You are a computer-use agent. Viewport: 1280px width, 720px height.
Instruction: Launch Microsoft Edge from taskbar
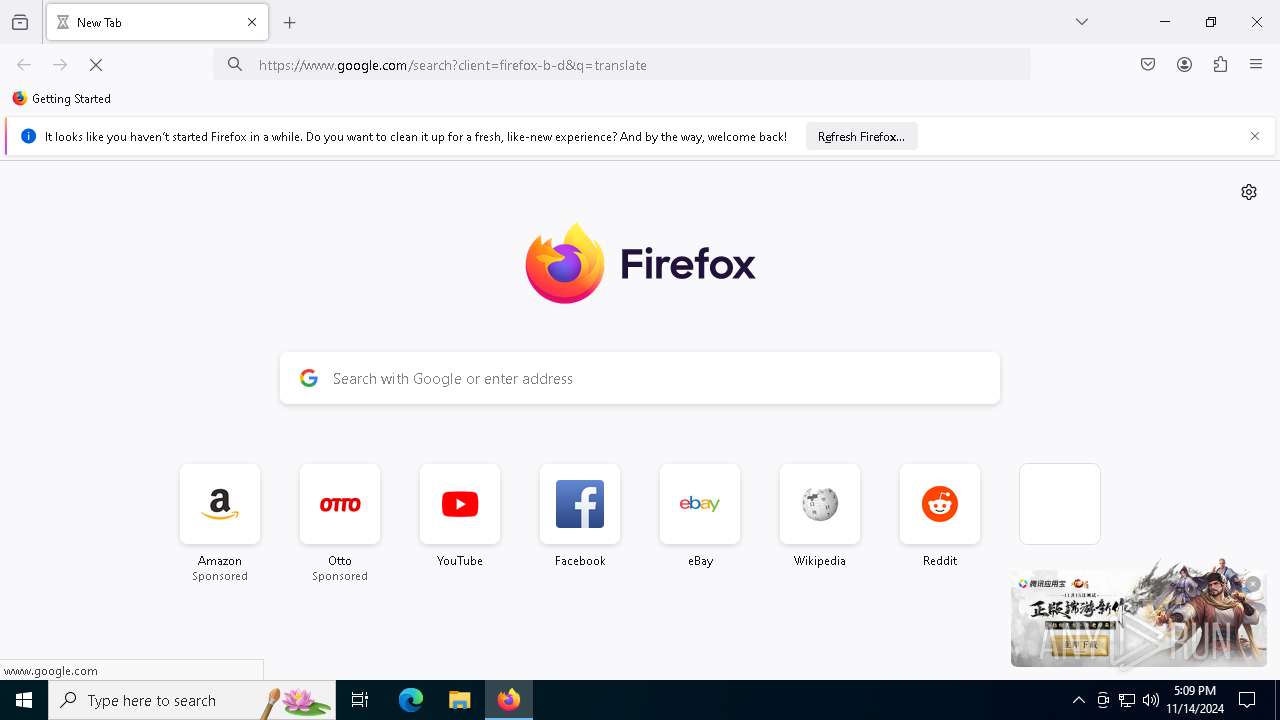tap(411, 700)
